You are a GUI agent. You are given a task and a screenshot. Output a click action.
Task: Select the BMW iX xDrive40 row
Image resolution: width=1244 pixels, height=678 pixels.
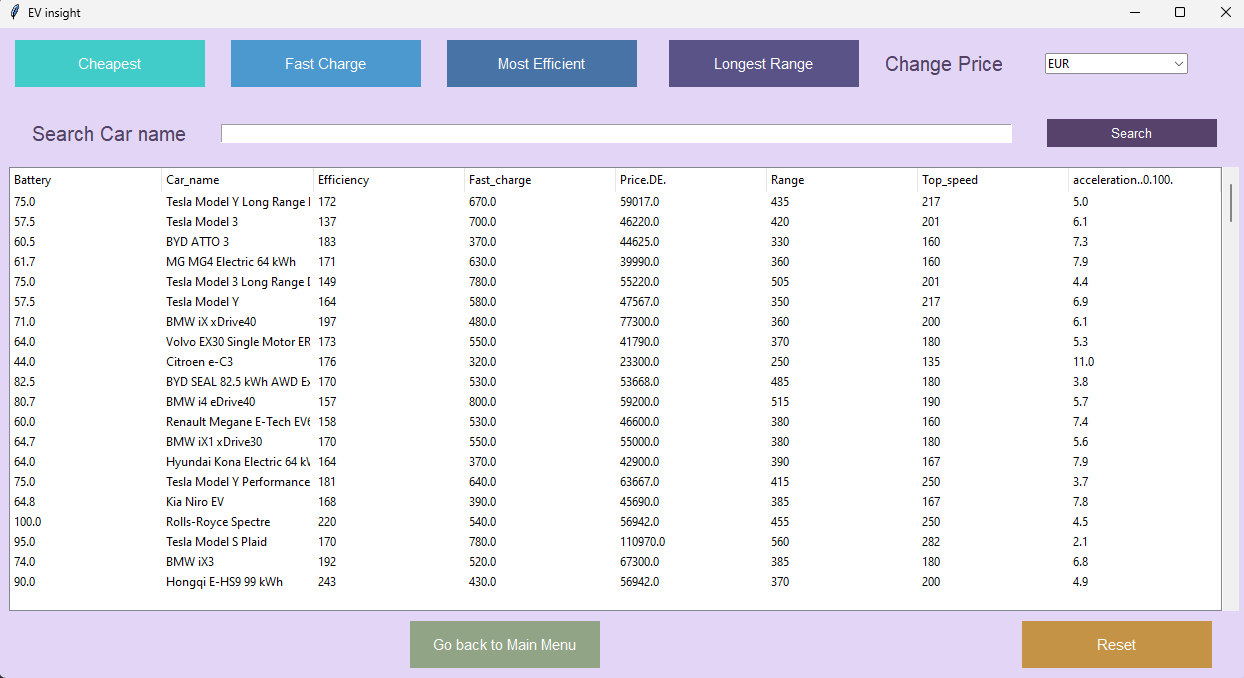[615, 322]
